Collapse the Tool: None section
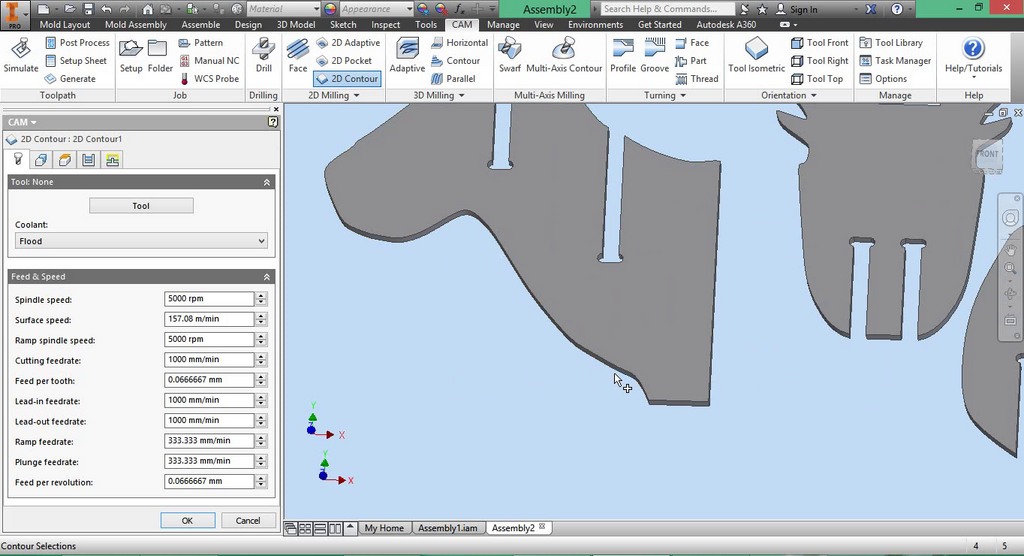1024x556 pixels. click(x=266, y=182)
